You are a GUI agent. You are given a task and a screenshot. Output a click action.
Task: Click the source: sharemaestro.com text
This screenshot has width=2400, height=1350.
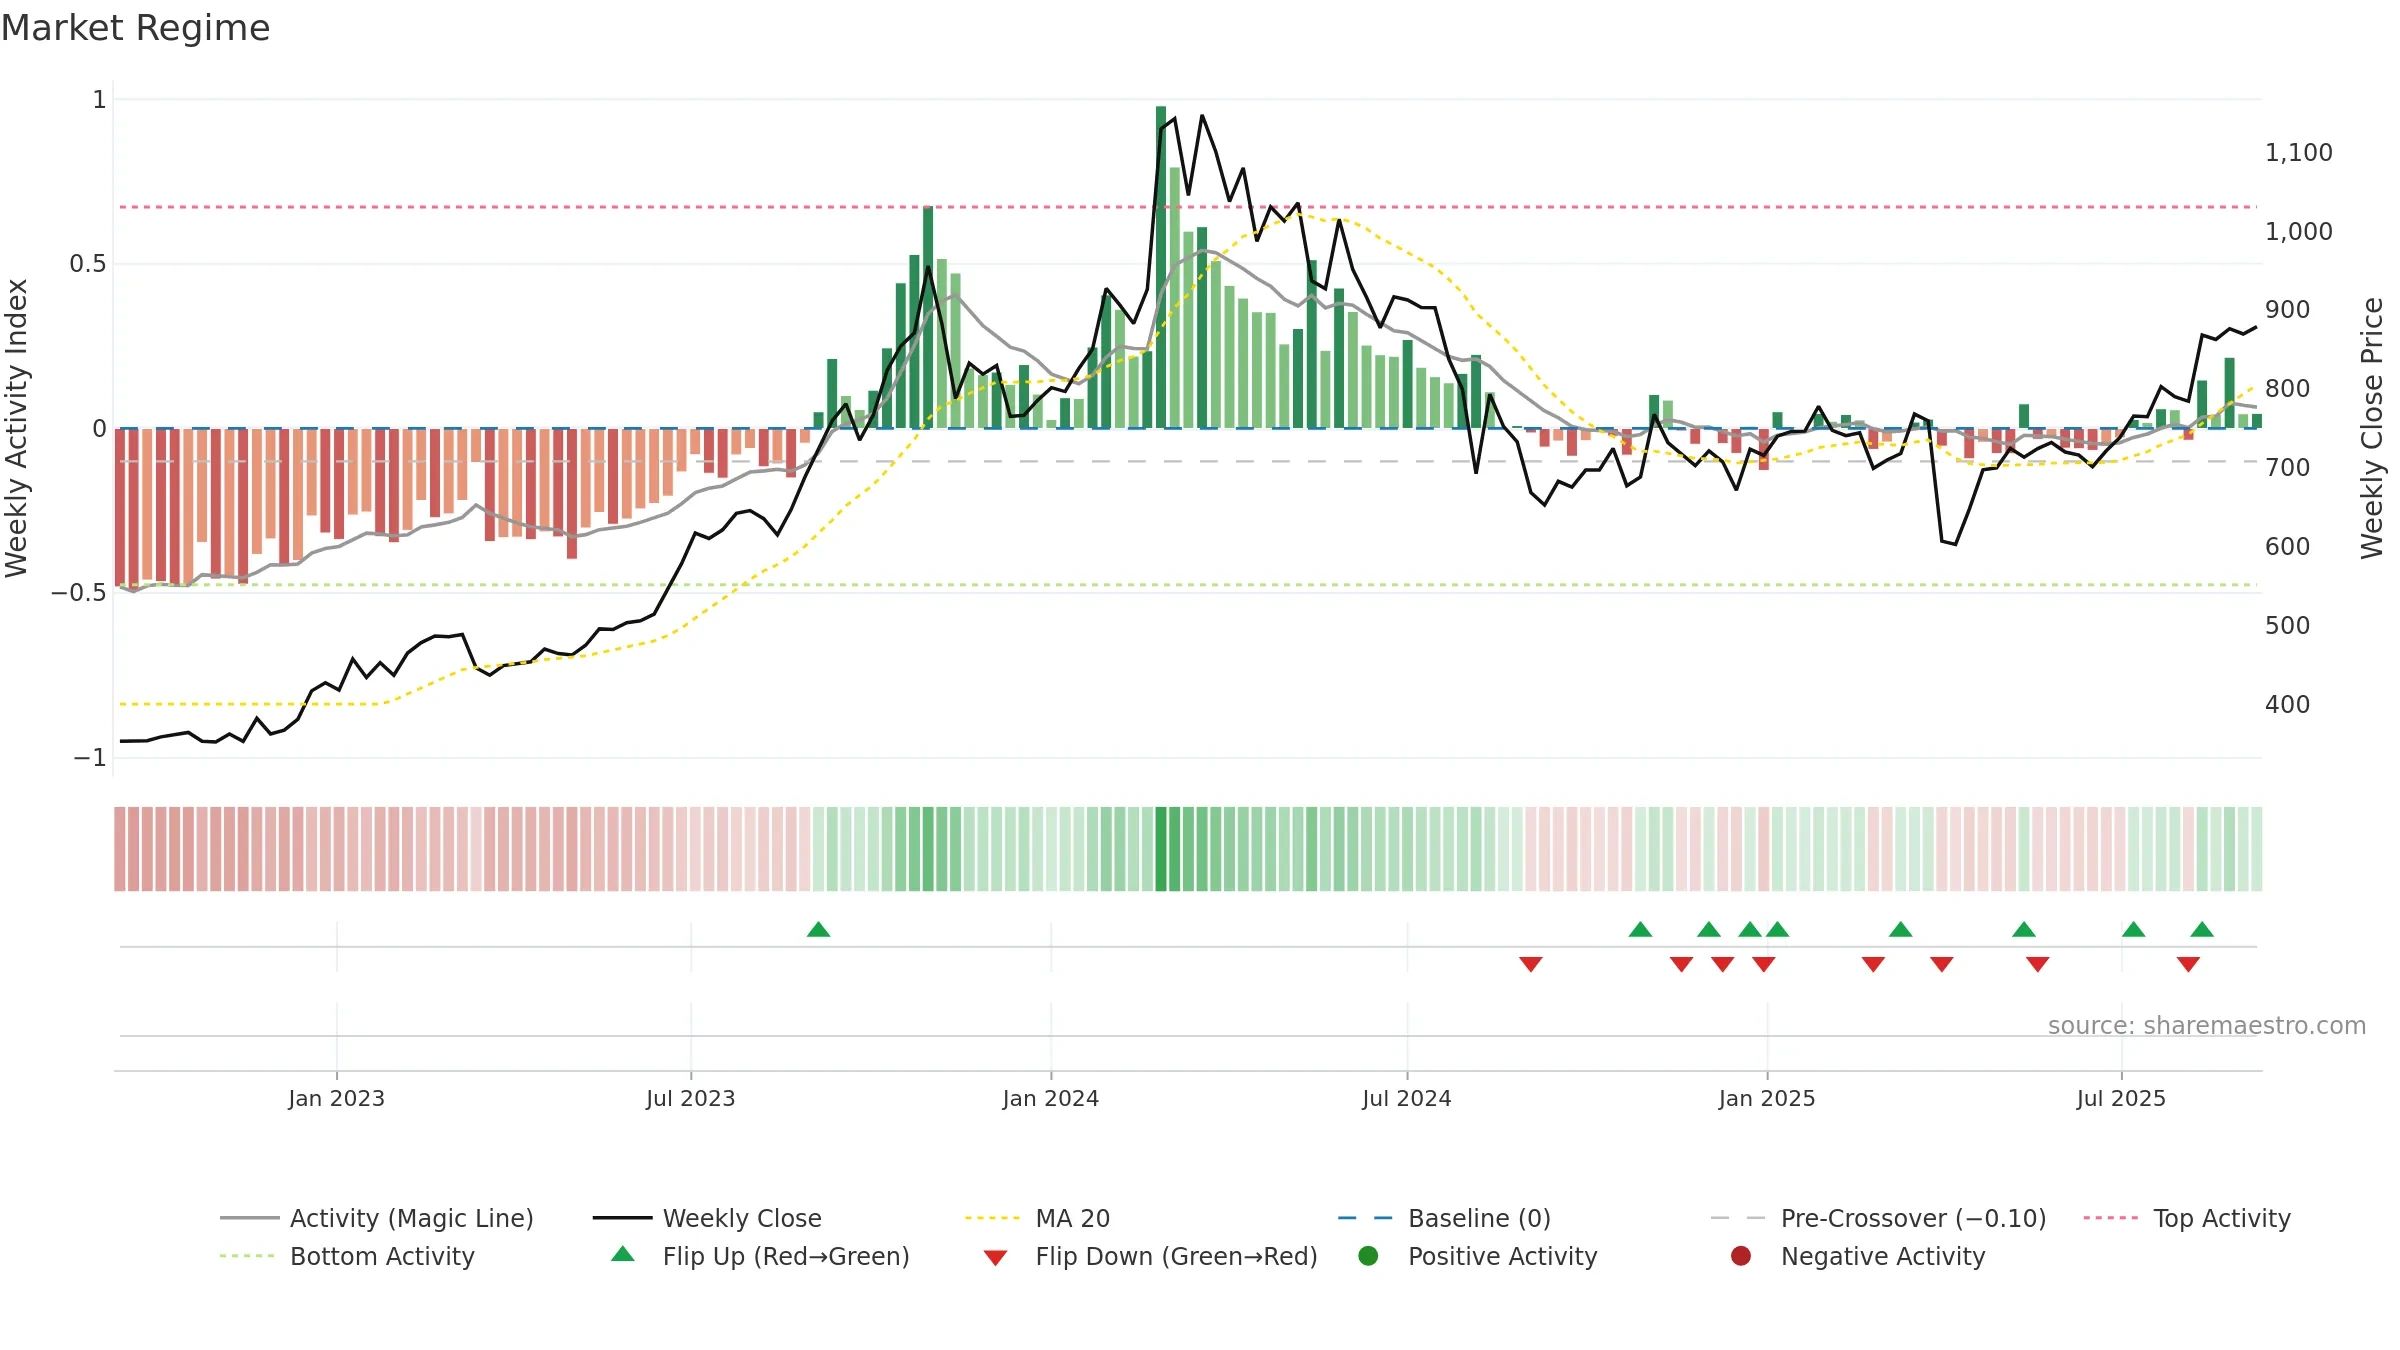[x=2207, y=1025]
